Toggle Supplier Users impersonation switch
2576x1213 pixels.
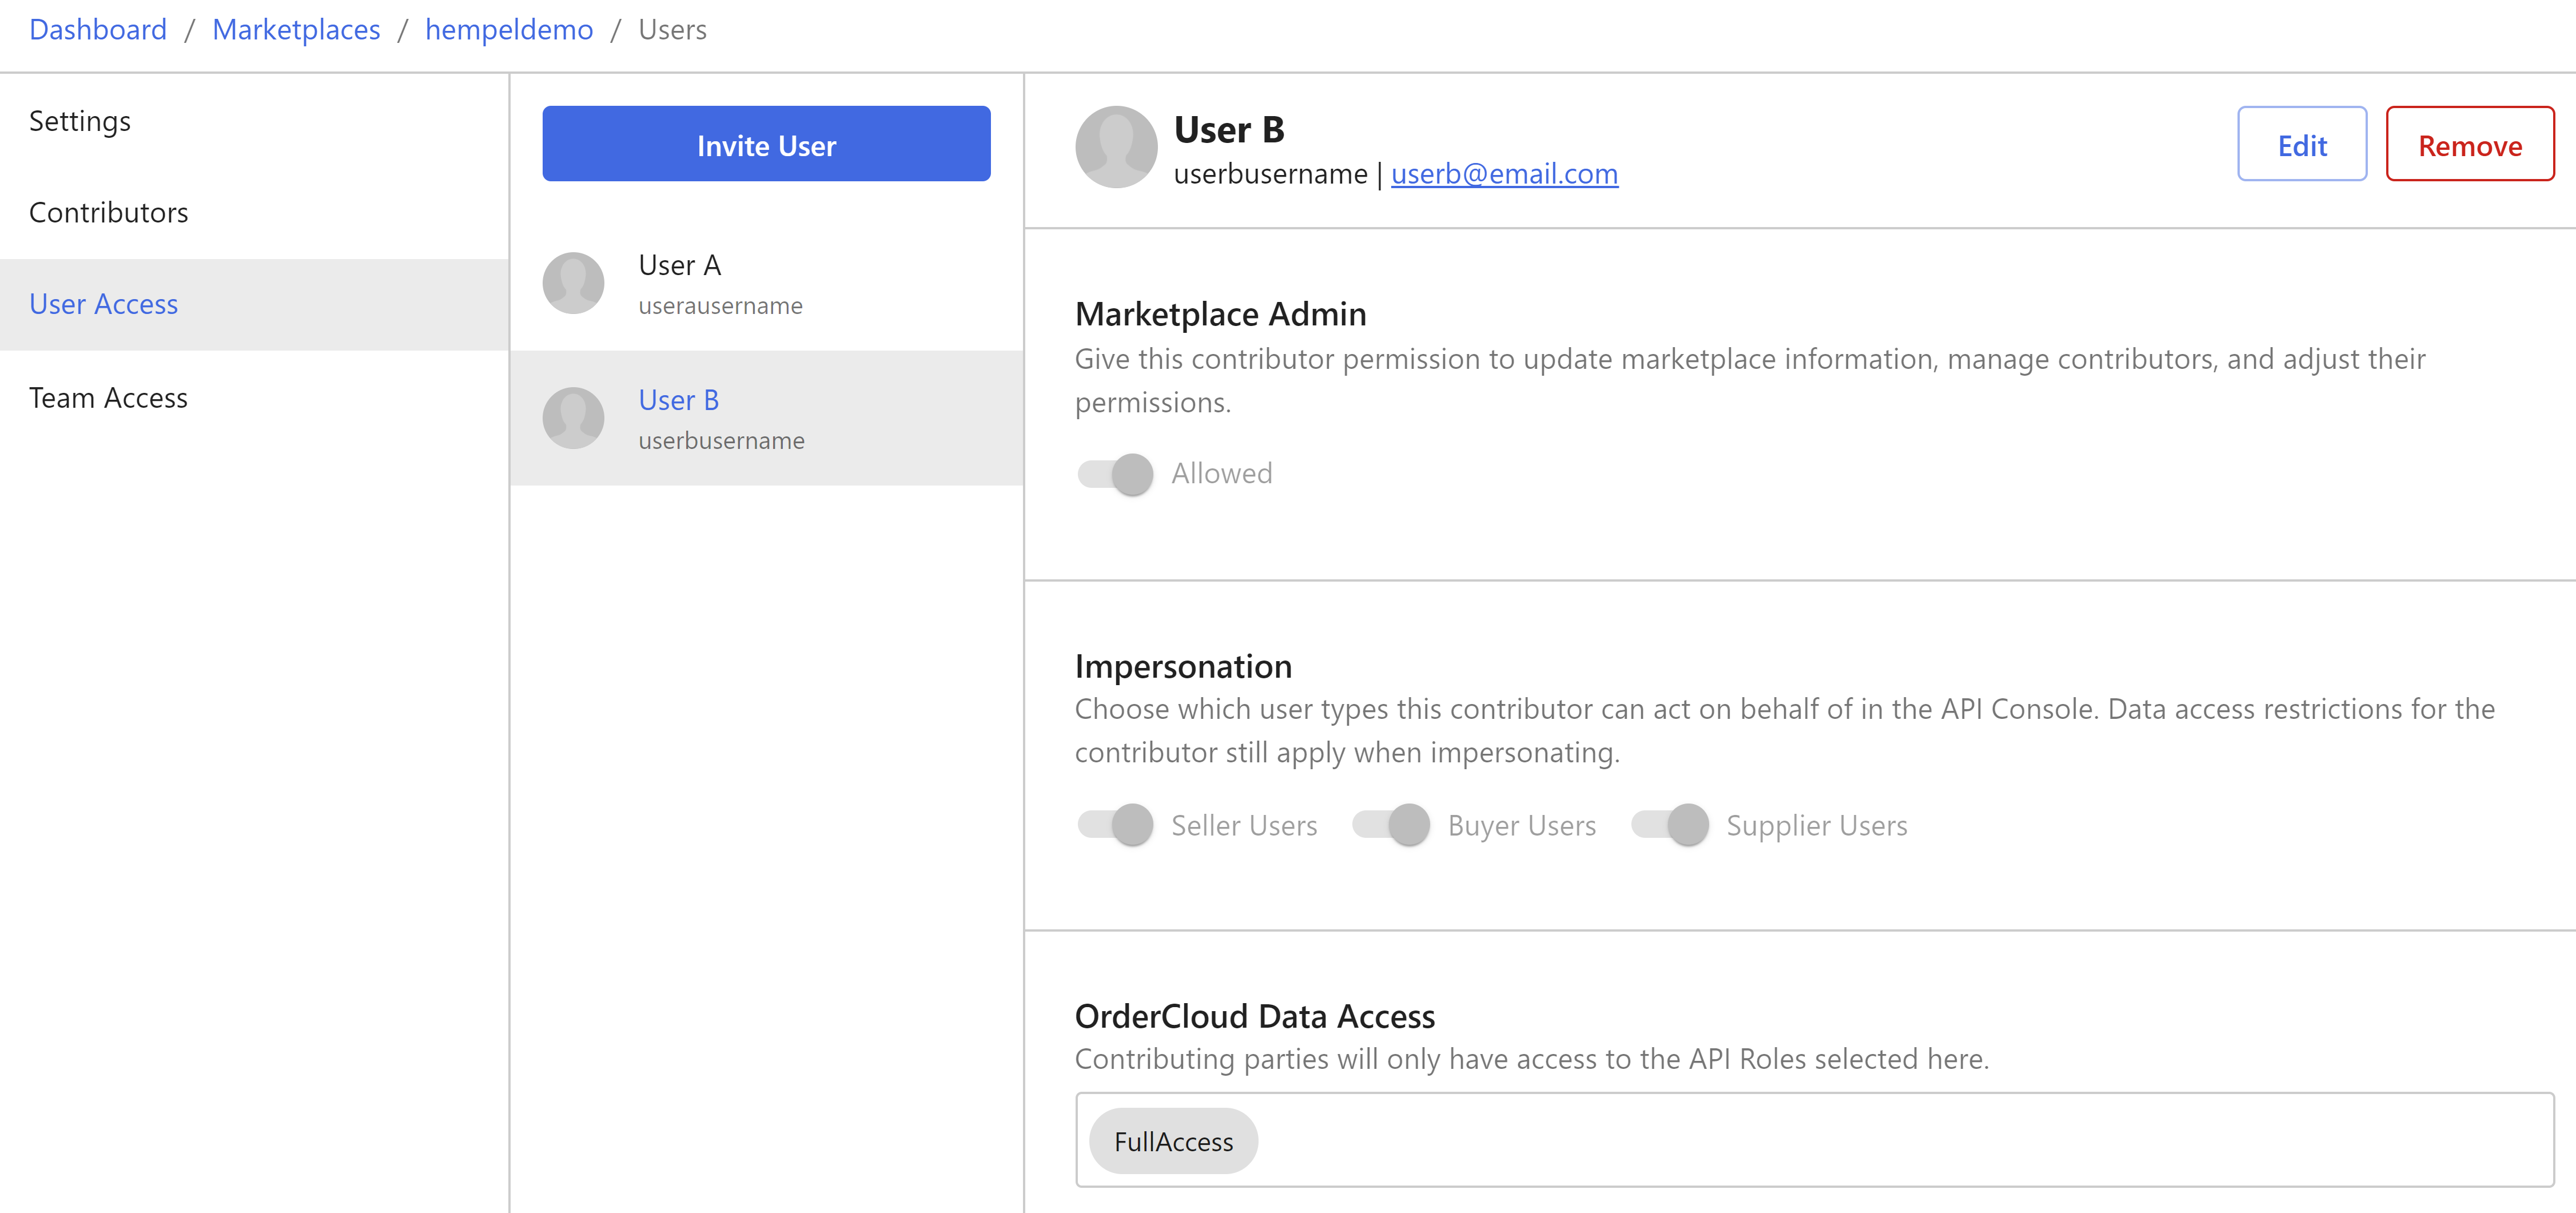click(1670, 825)
